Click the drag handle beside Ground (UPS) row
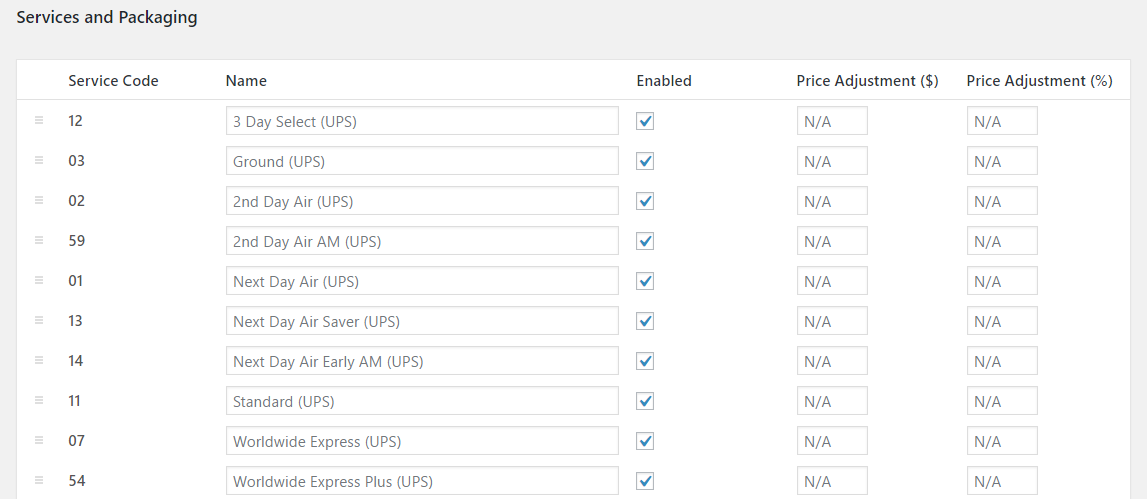This screenshot has height=499, width=1147. 40,160
